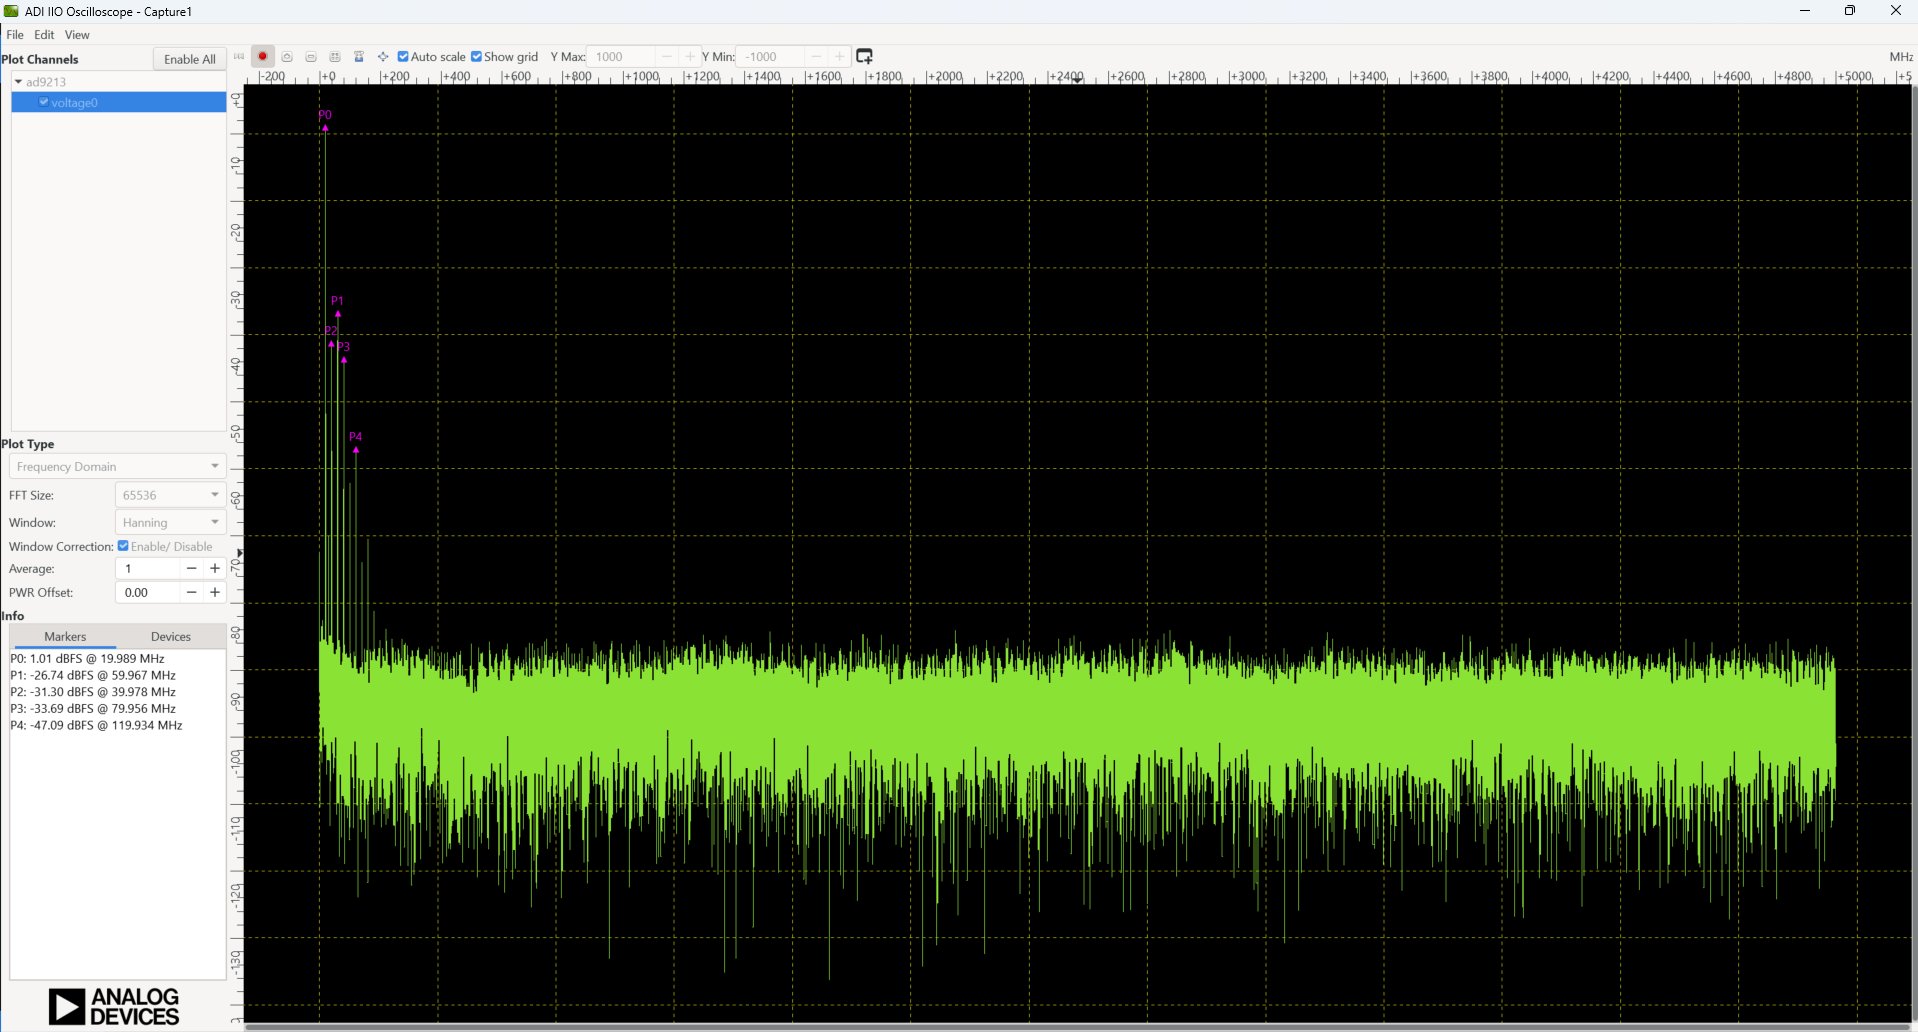Image resolution: width=1918 pixels, height=1032 pixels.
Task: Open a new plot window icon
Action: coord(864,56)
